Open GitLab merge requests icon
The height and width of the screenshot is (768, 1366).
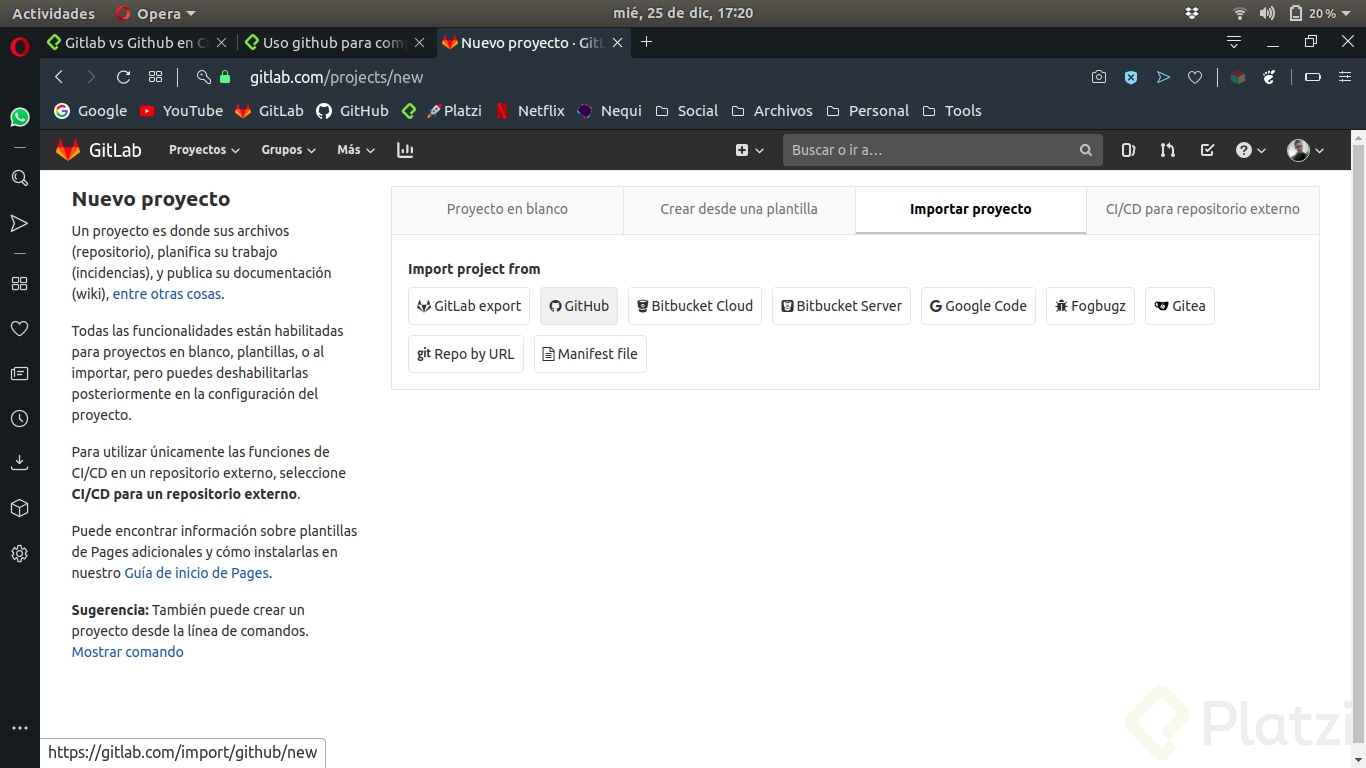coord(1167,150)
